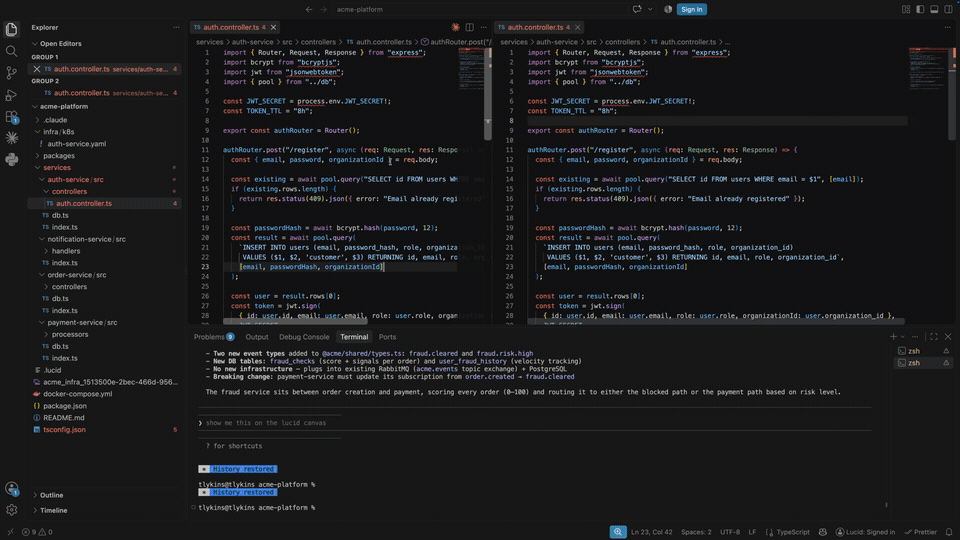The height and width of the screenshot is (540, 960).
Task: Open tsconfig.json in the explorer
Action: point(64,430)
